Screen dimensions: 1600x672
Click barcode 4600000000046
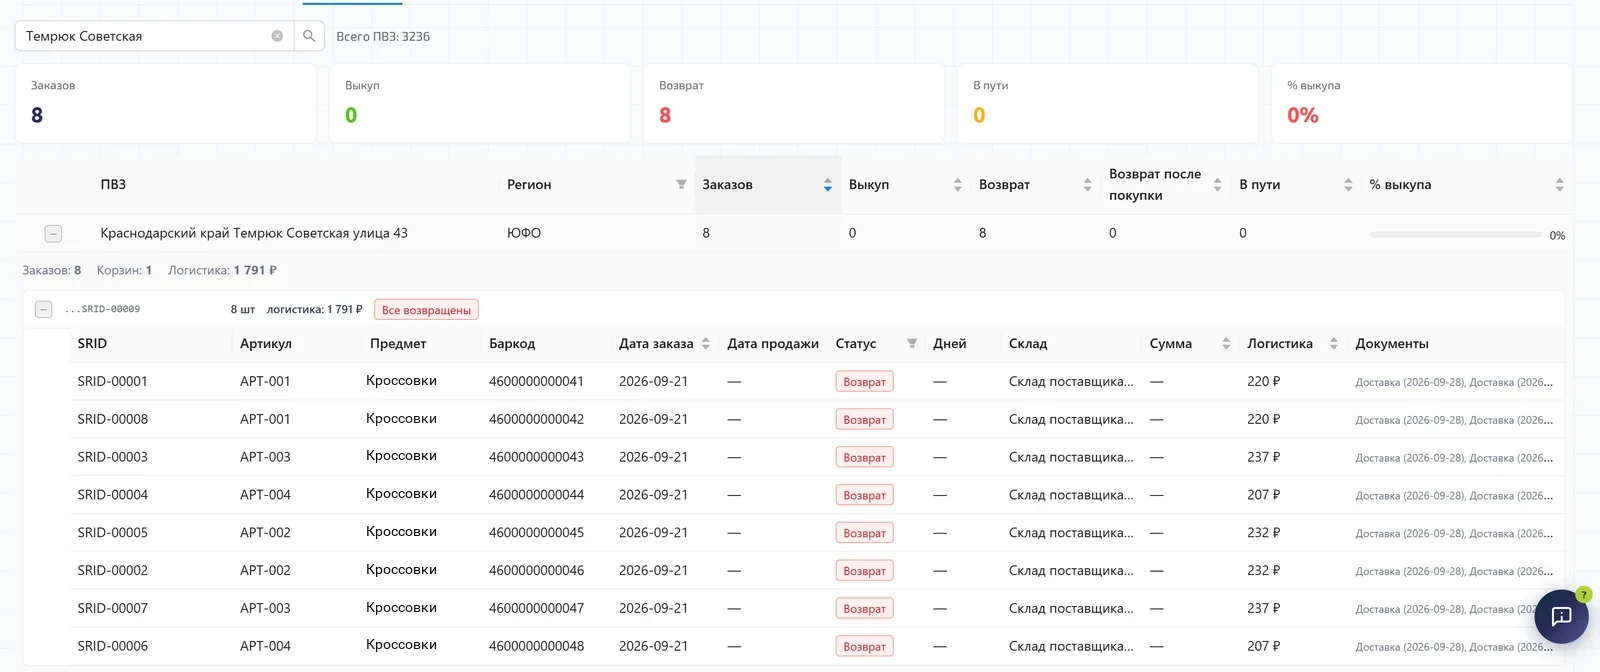pos(536,571)
